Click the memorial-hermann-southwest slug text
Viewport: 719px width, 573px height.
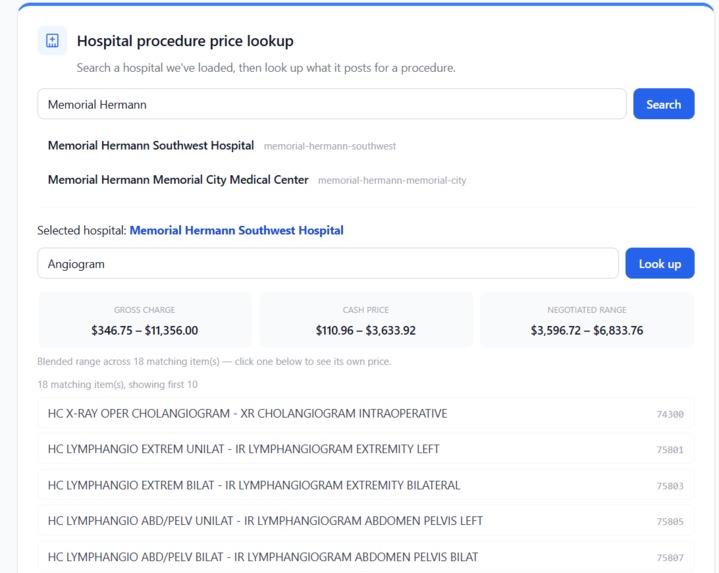pos(330,146)
